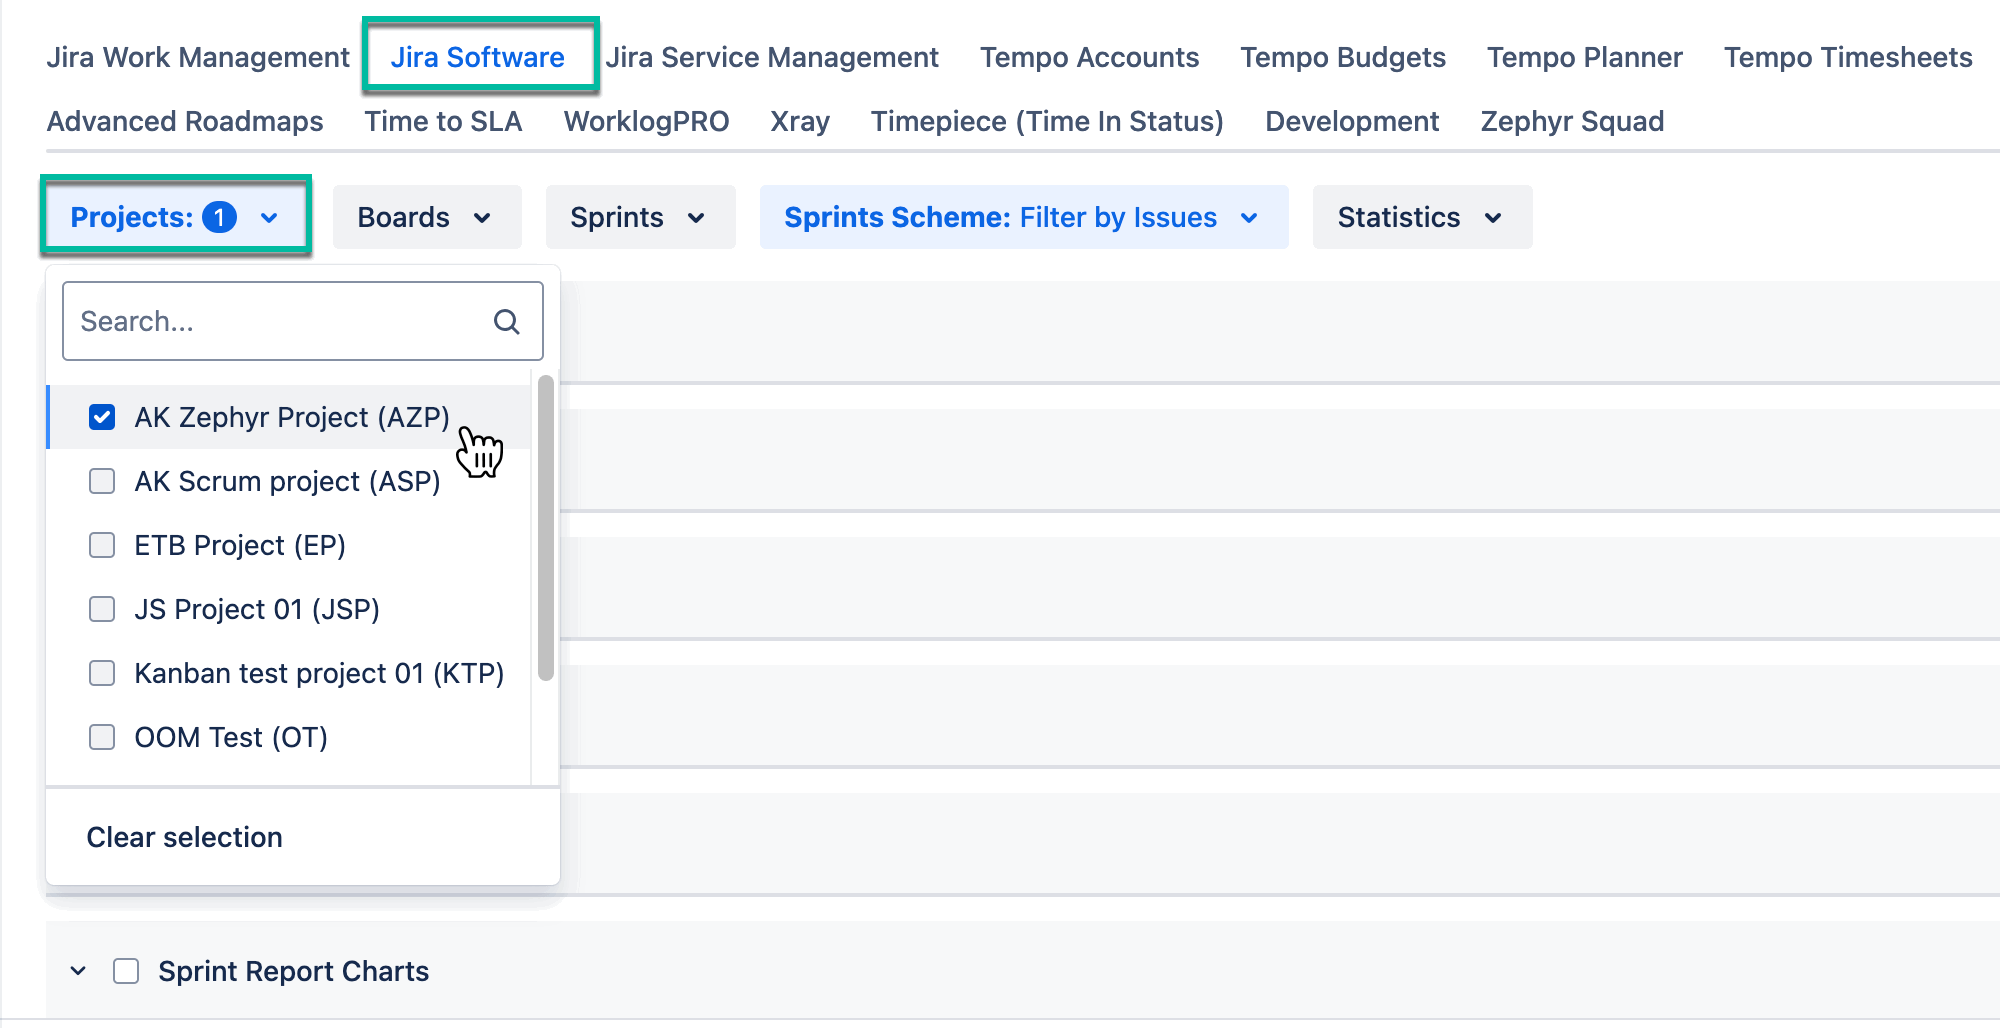Open the Projects filter dropdown

point(175,217)
